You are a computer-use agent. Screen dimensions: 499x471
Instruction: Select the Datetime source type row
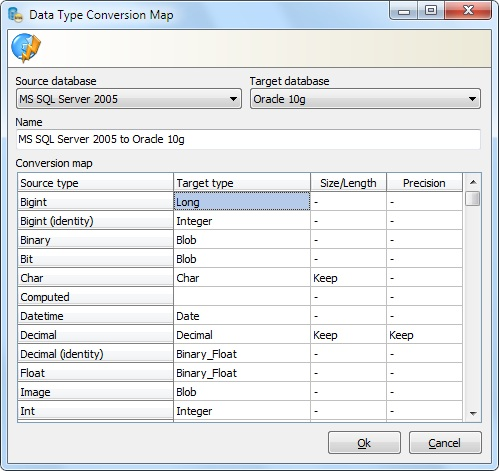96,315
